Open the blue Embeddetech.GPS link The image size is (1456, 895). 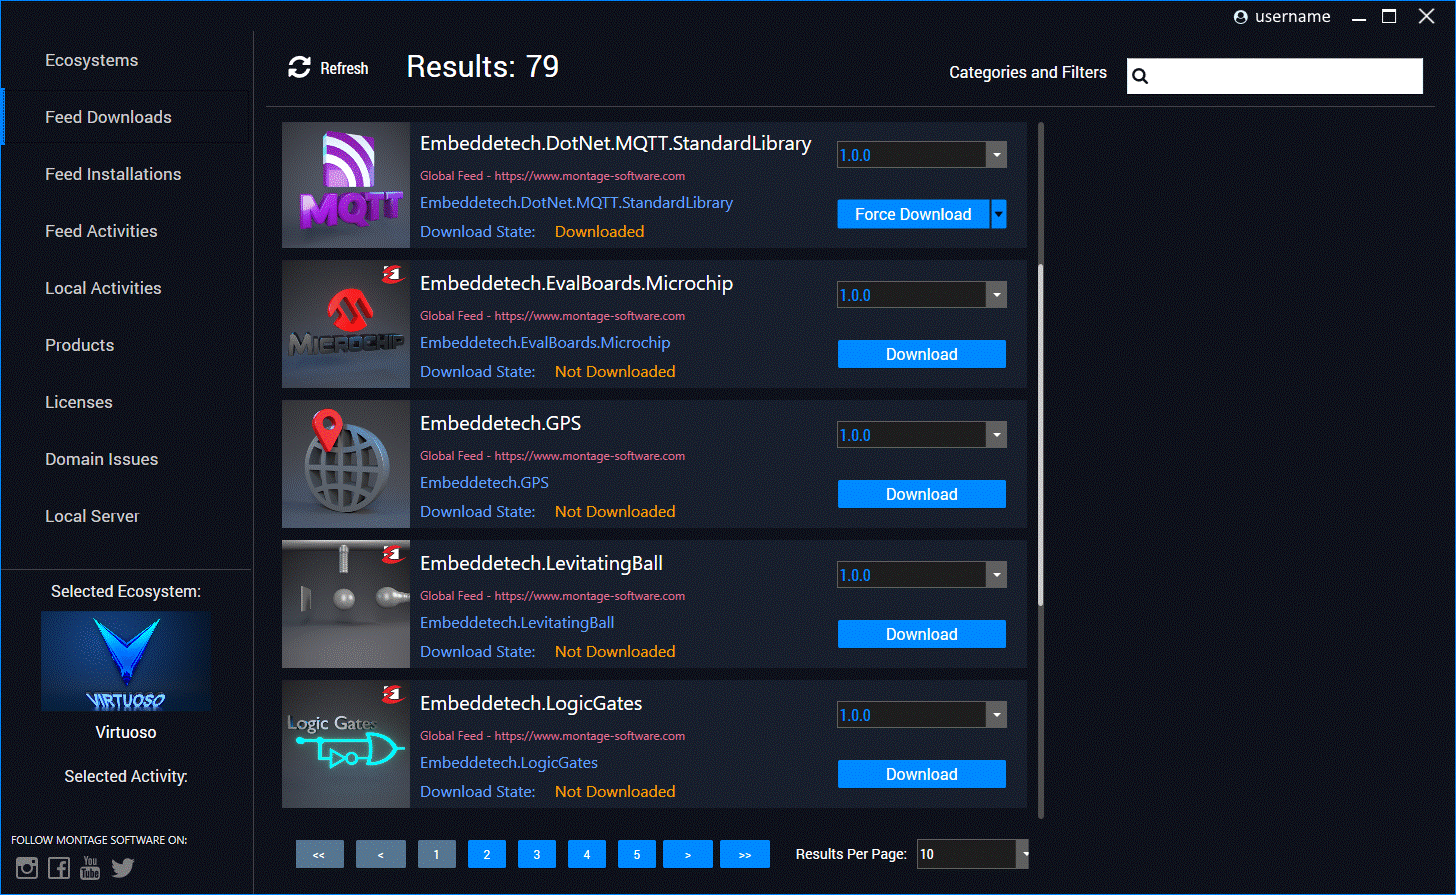(484, 482)
